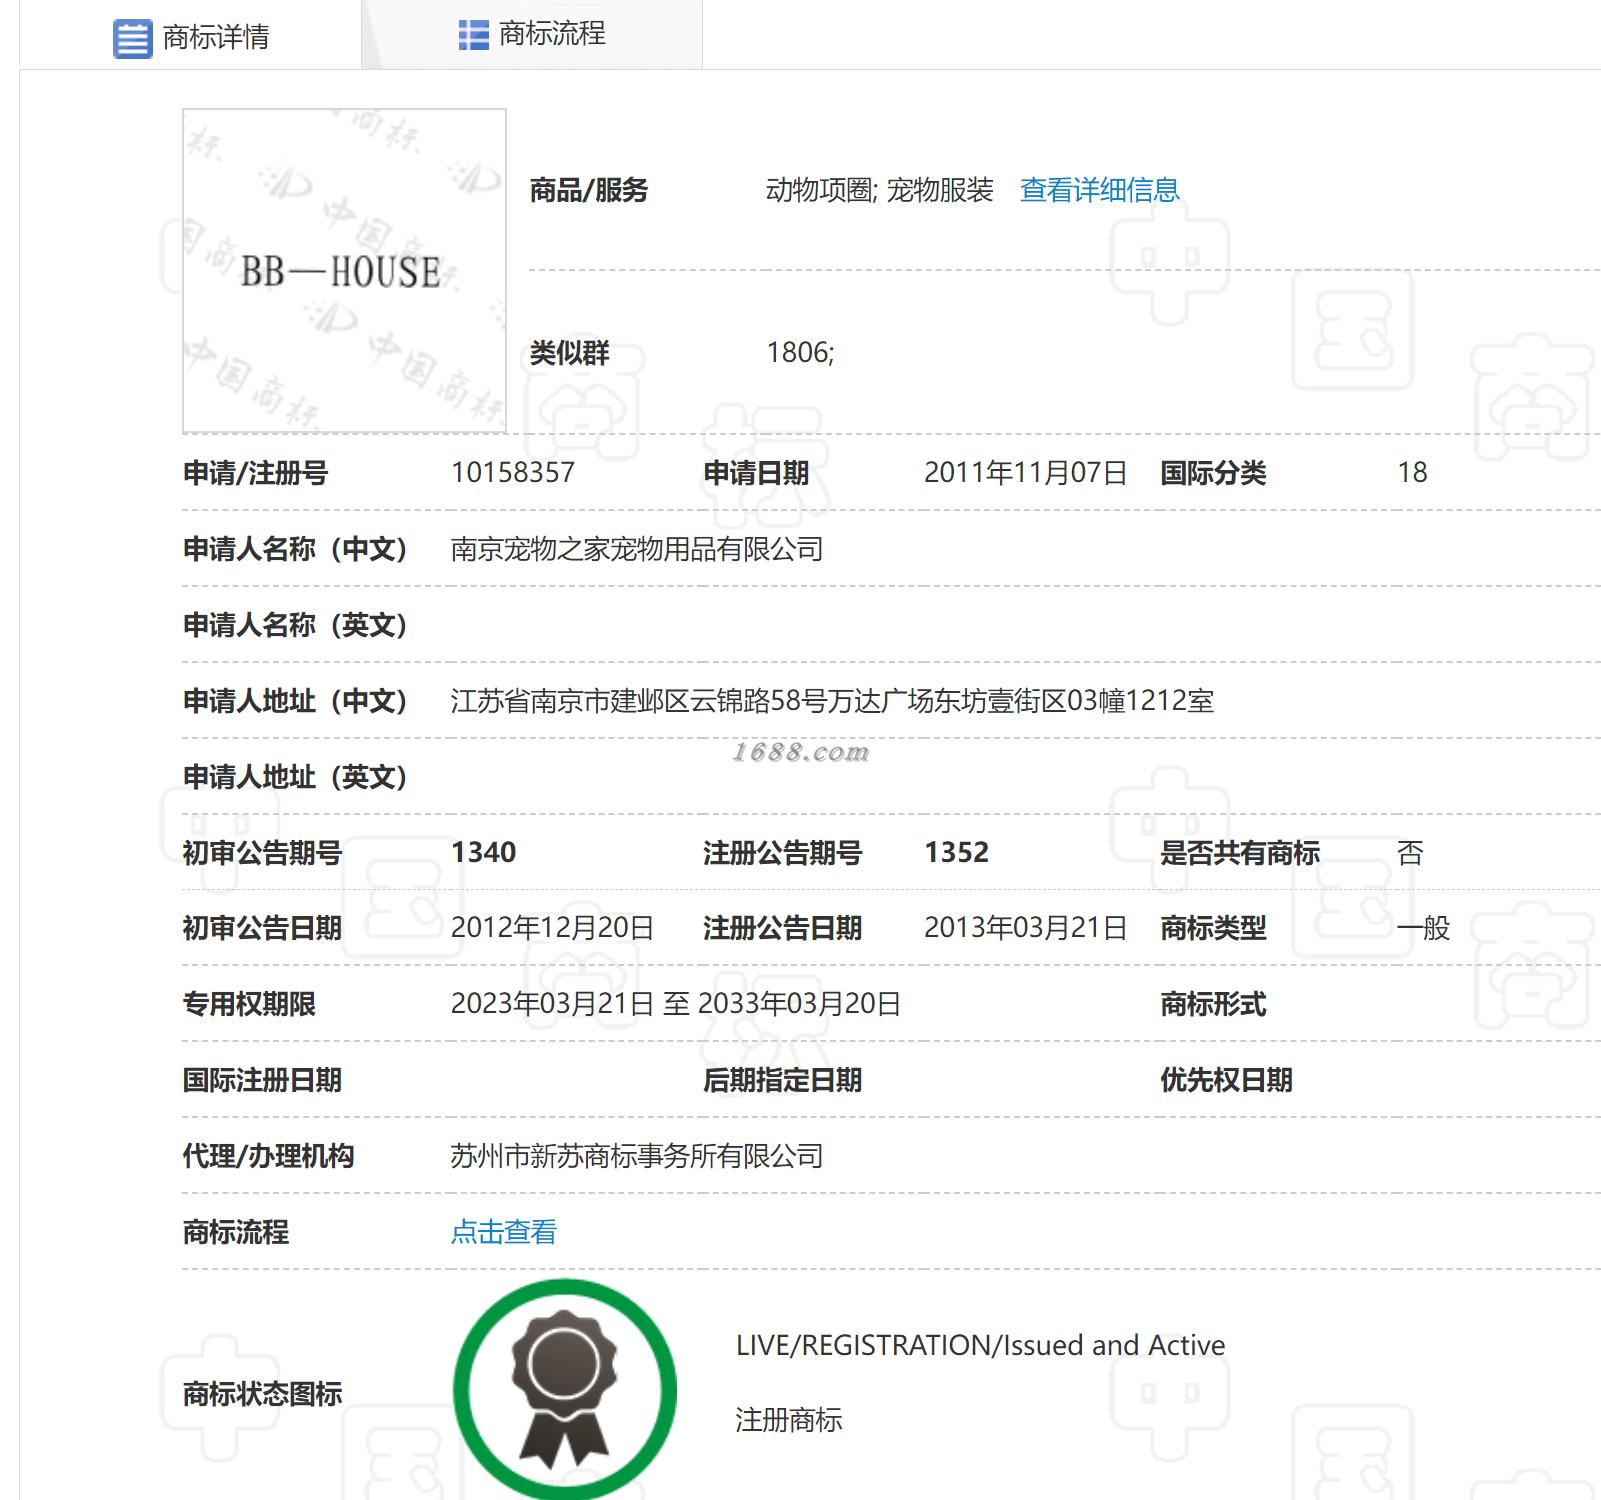
Task: Click the 代理/办理机构 label
Action: (x=268, y=1156)
